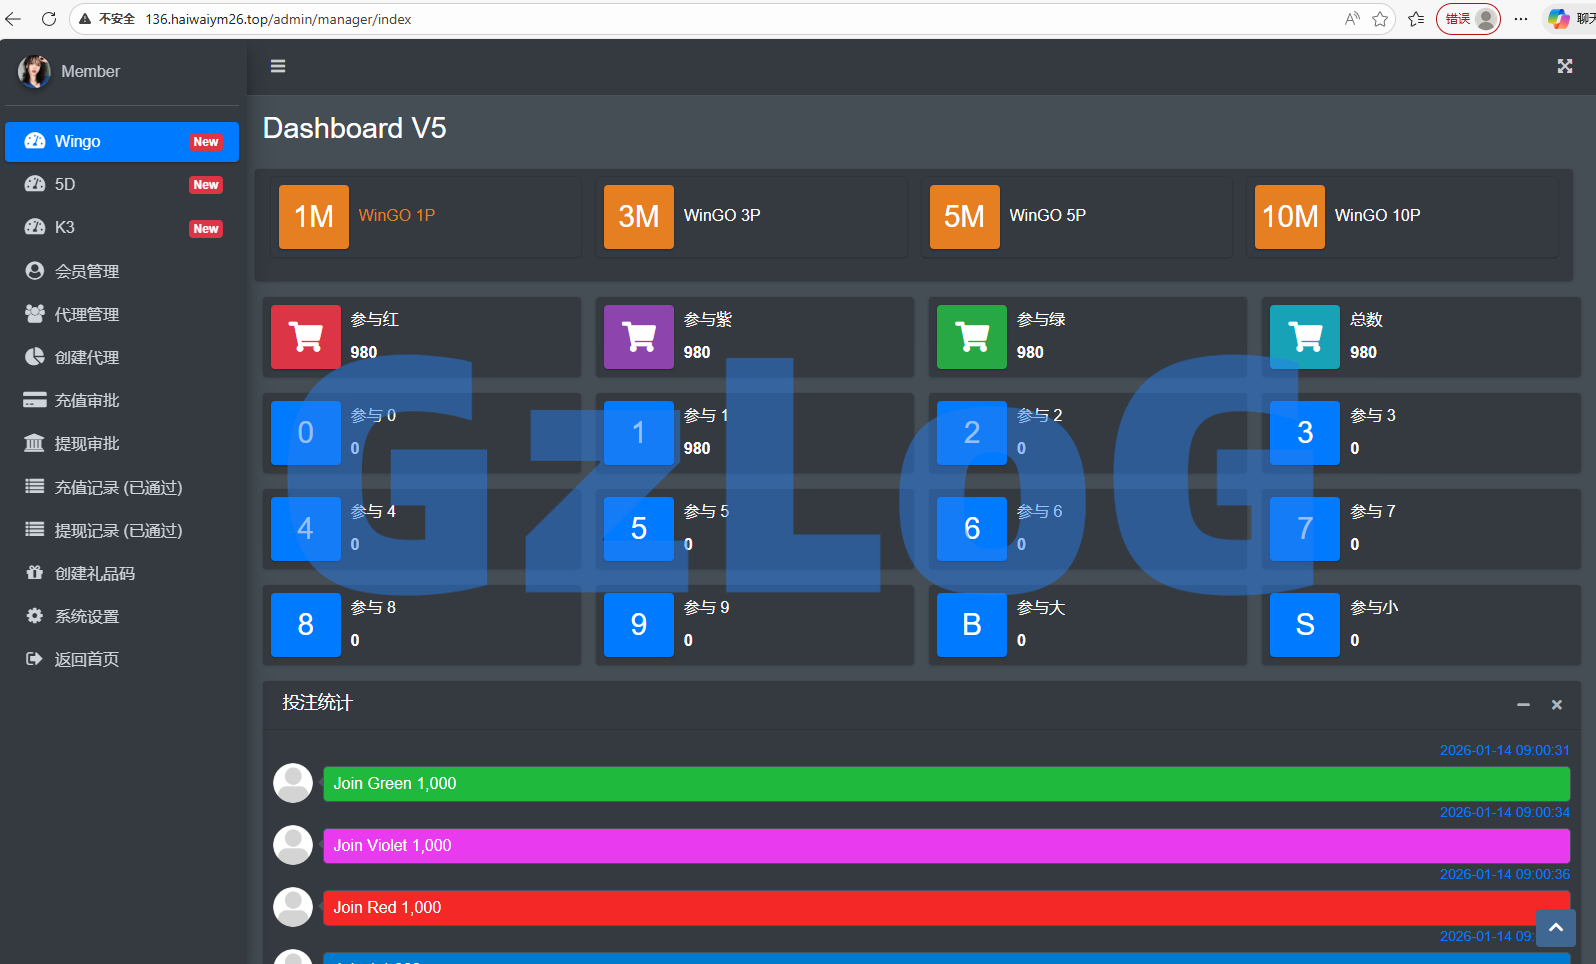1596x964 pixels.
Task: Click the fullscreen expand icon
Action: [1564, 66]
